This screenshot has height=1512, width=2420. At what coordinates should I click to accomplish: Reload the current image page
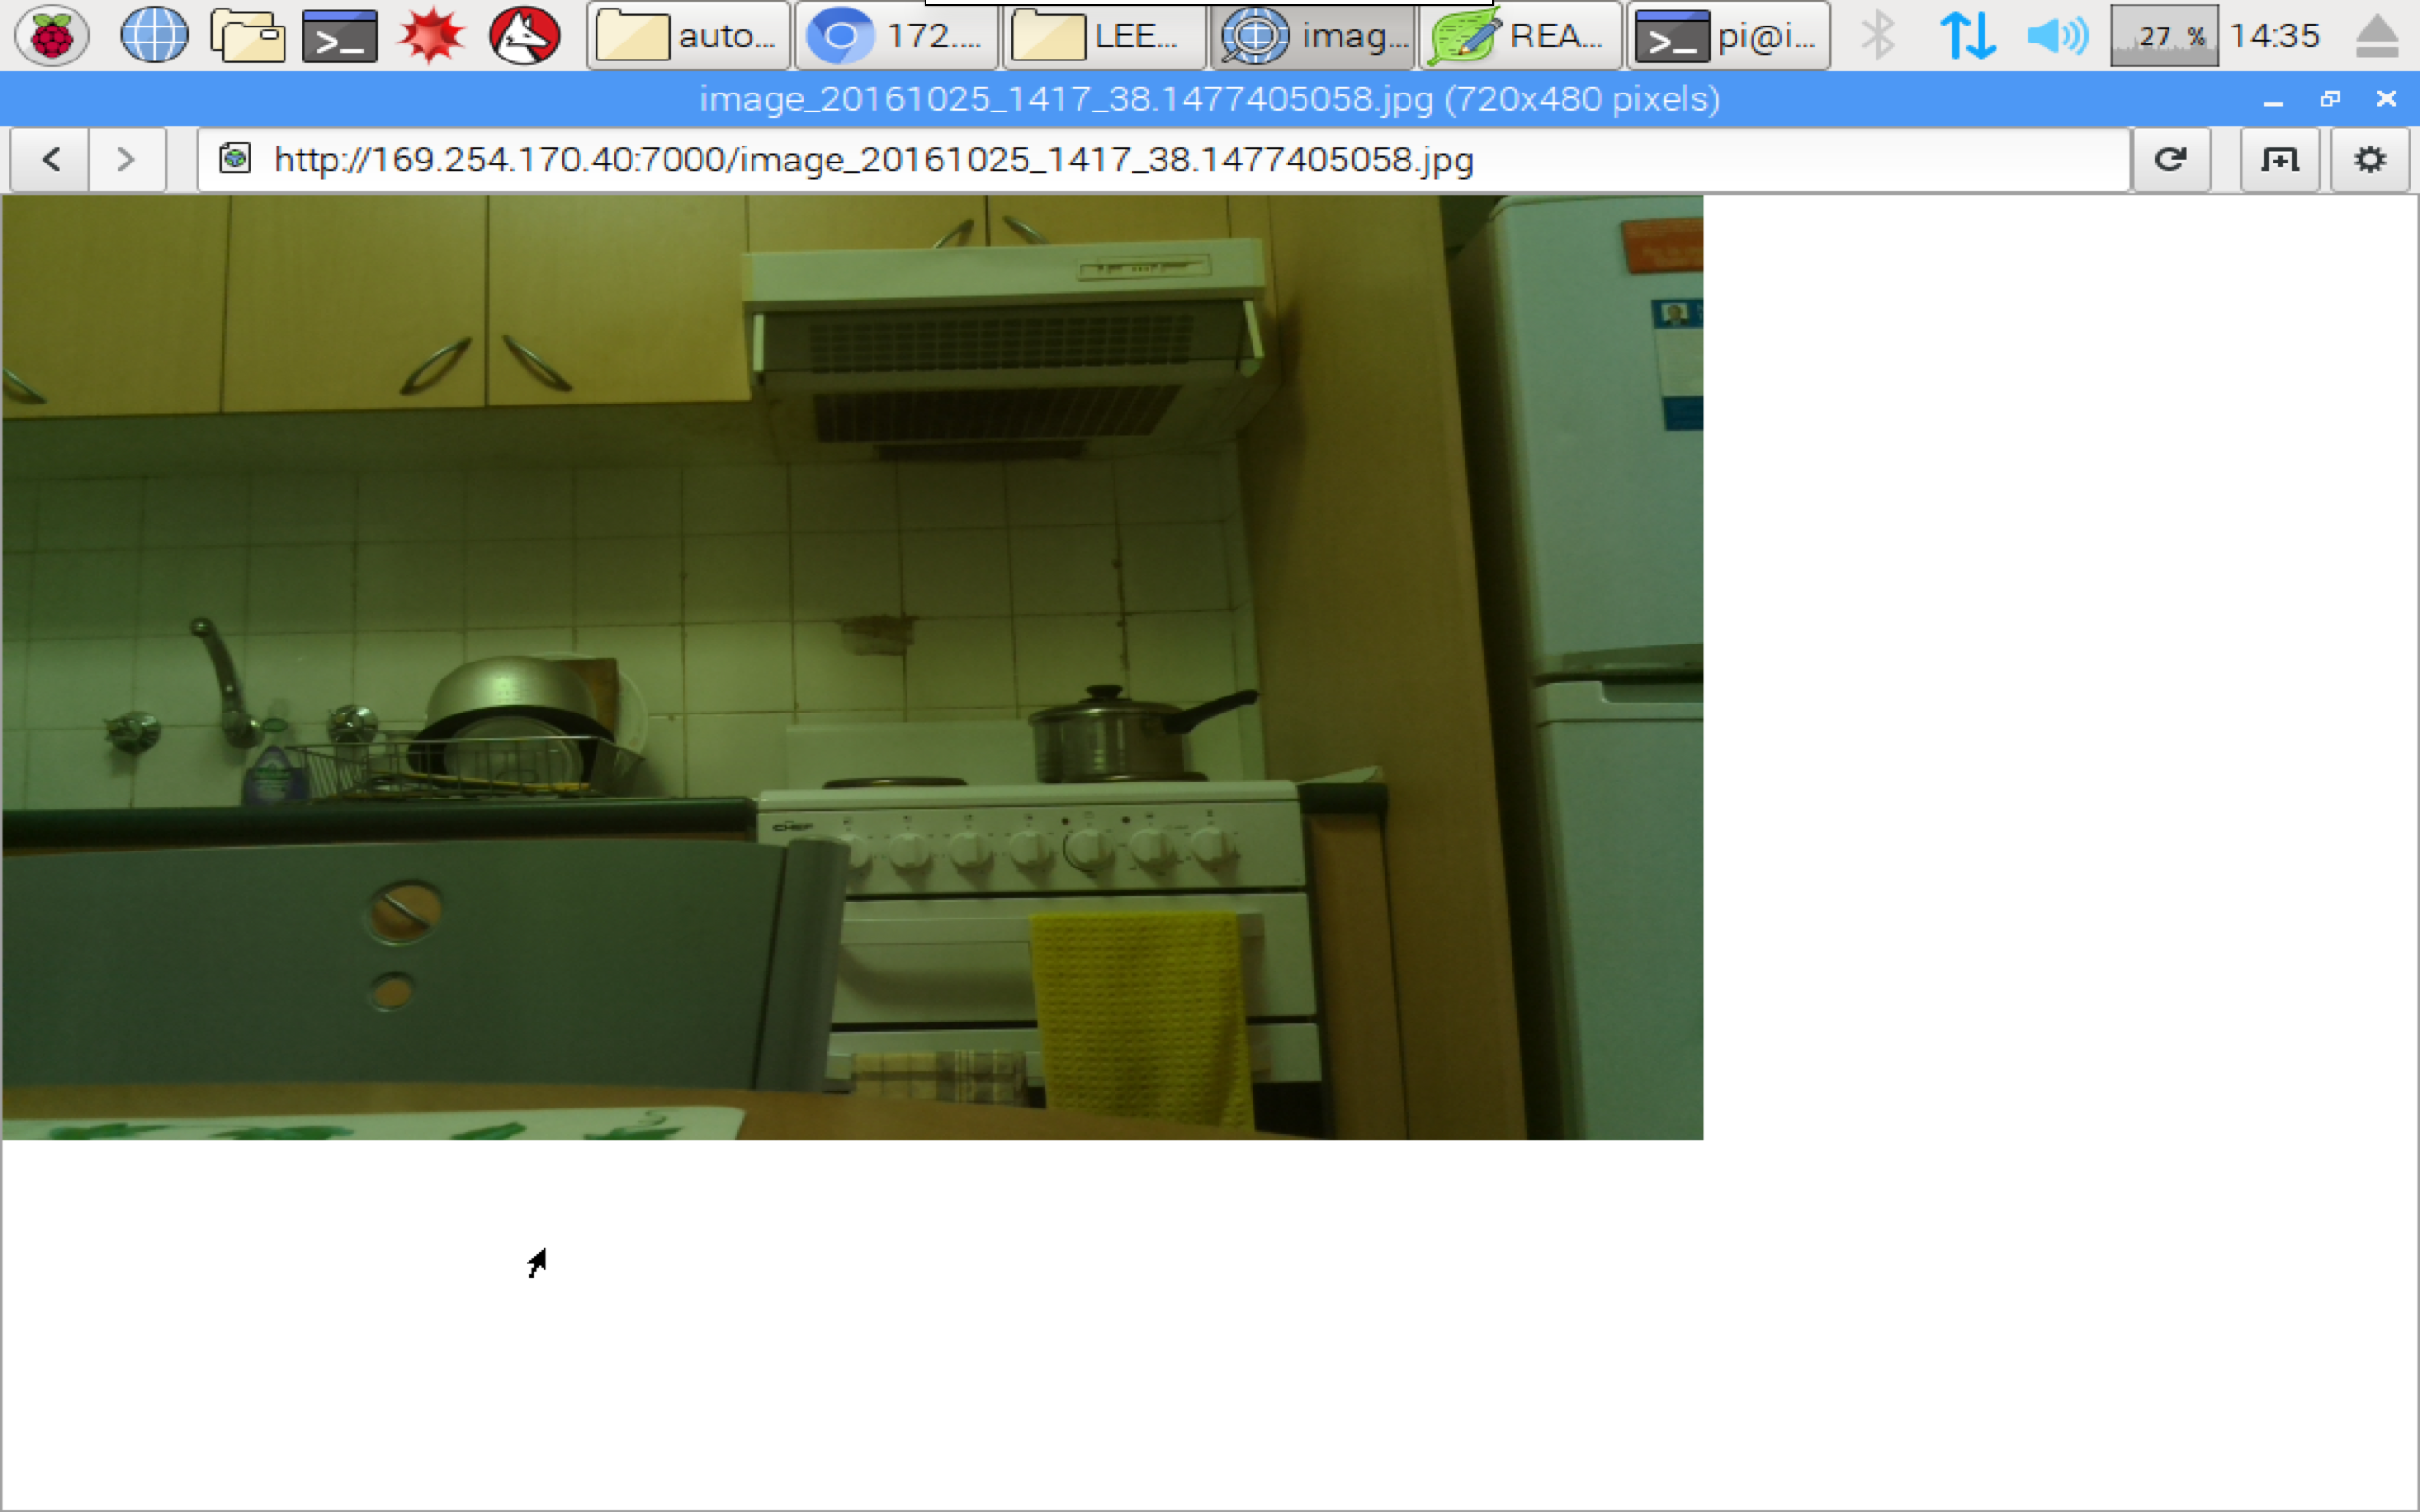click(x=2172, y=159)
